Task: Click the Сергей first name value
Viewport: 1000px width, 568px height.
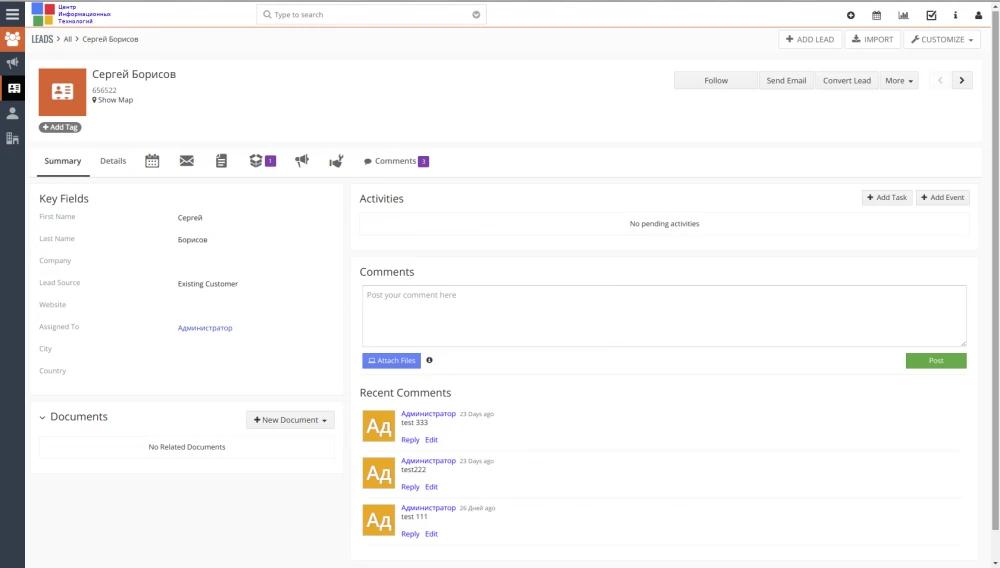Action: [x=189, y=217]
